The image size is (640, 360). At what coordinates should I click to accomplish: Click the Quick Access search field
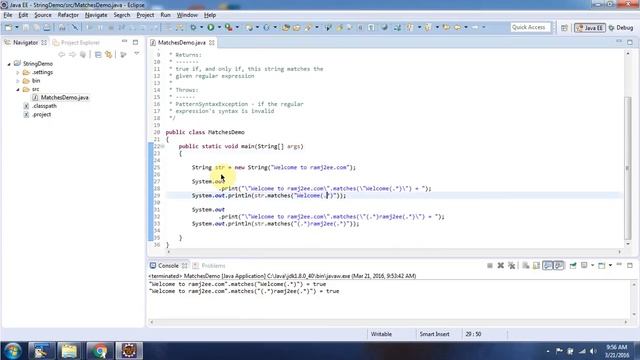coord(530,27)
